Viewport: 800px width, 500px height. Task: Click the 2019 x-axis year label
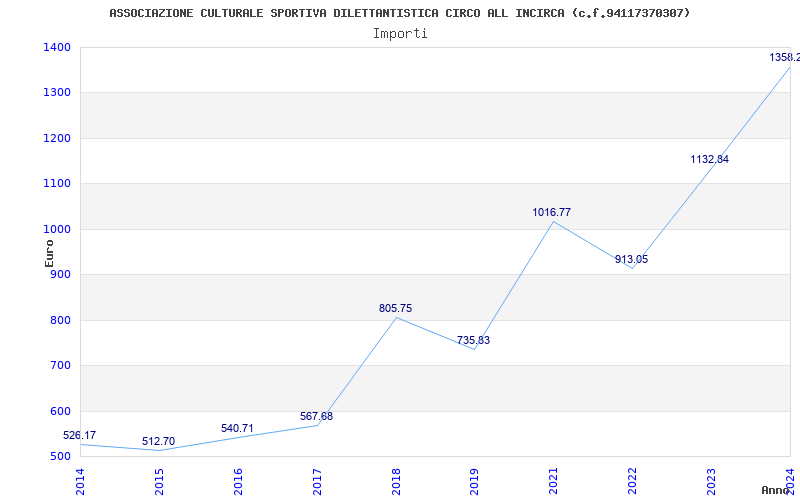tap(474, 482)
